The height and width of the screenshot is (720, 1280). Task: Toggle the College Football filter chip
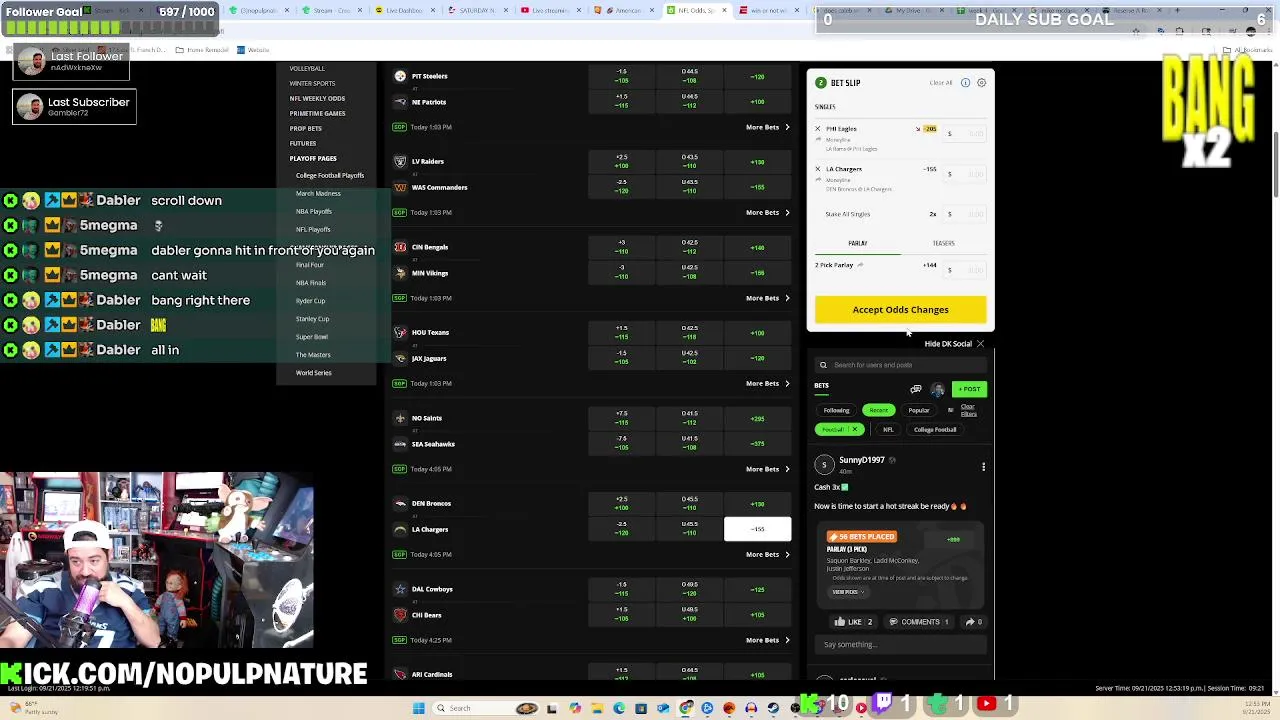click(935, 430)
